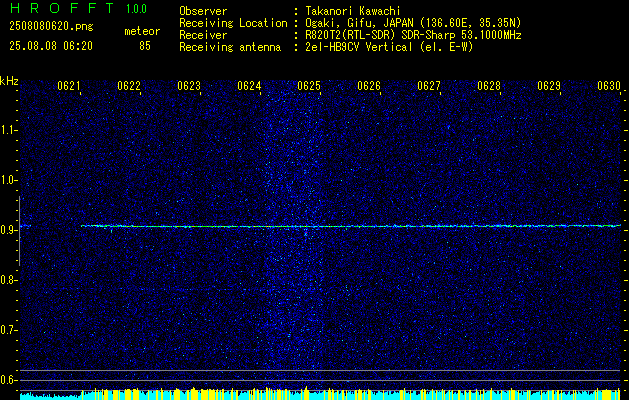Click the R820T2(RTL-SDR) SDR-Sharp 53.1000MHz text
This screenshot has width=629, height=400.
[413, 35]
